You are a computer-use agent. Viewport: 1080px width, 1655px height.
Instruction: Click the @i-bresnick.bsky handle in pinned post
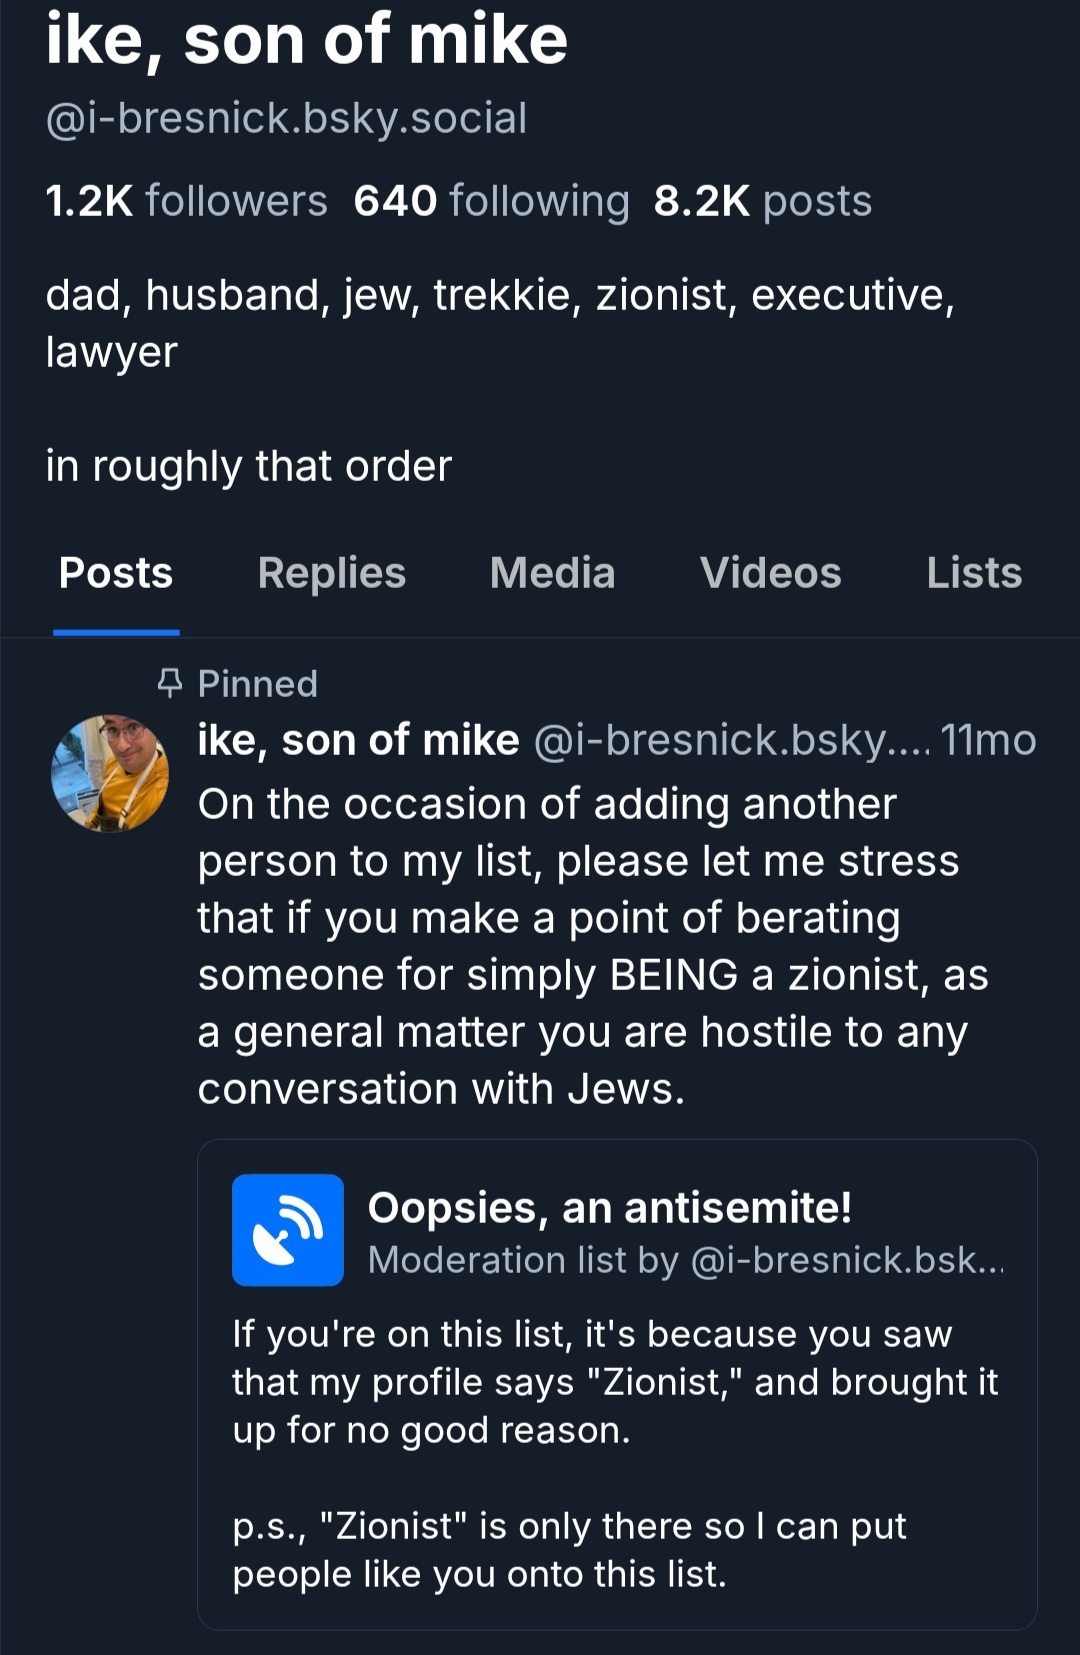point(732,740)
